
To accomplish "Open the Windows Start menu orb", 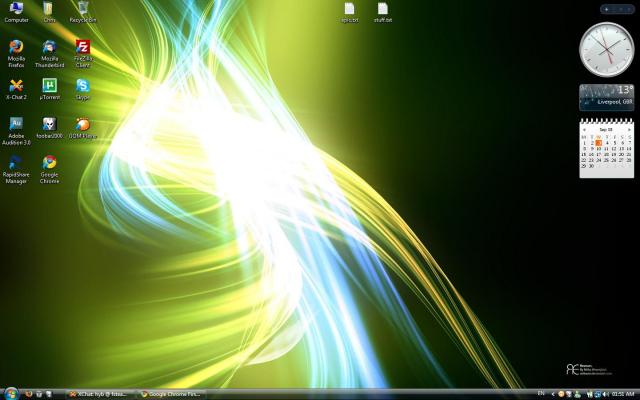I will [11, 394].
